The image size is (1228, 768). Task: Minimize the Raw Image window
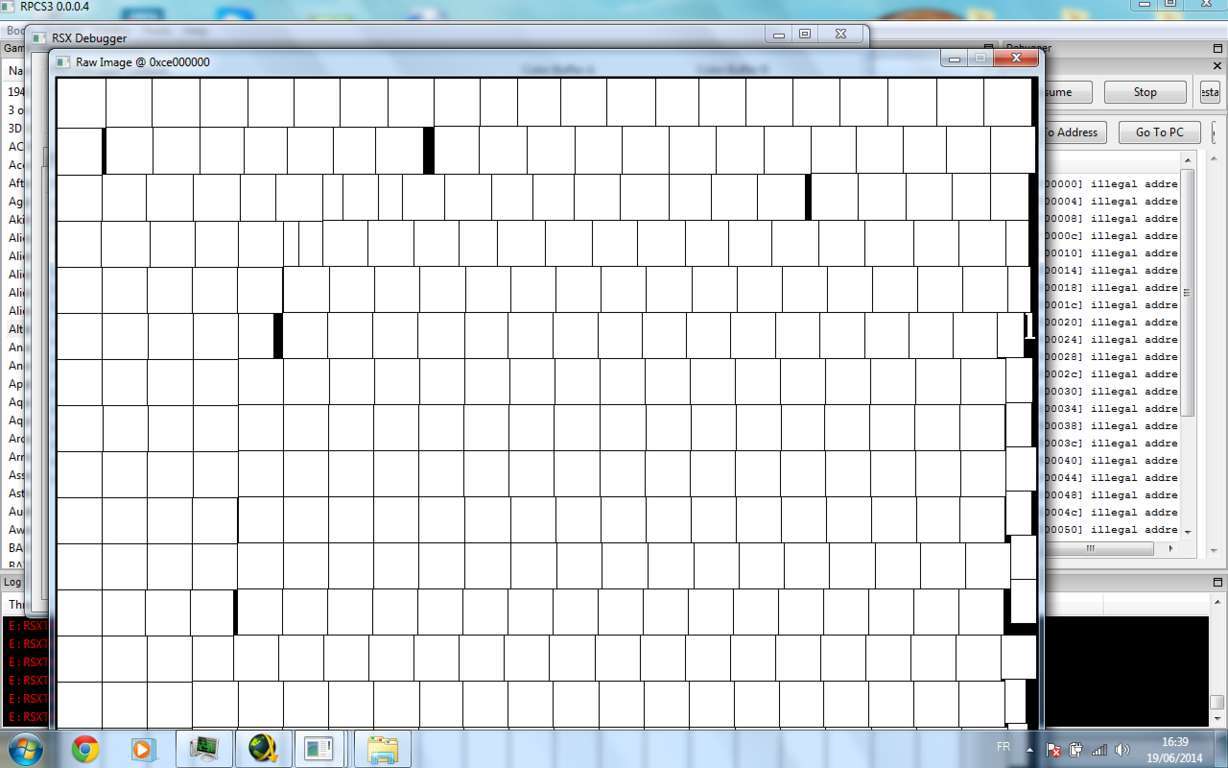pos(954,59)
